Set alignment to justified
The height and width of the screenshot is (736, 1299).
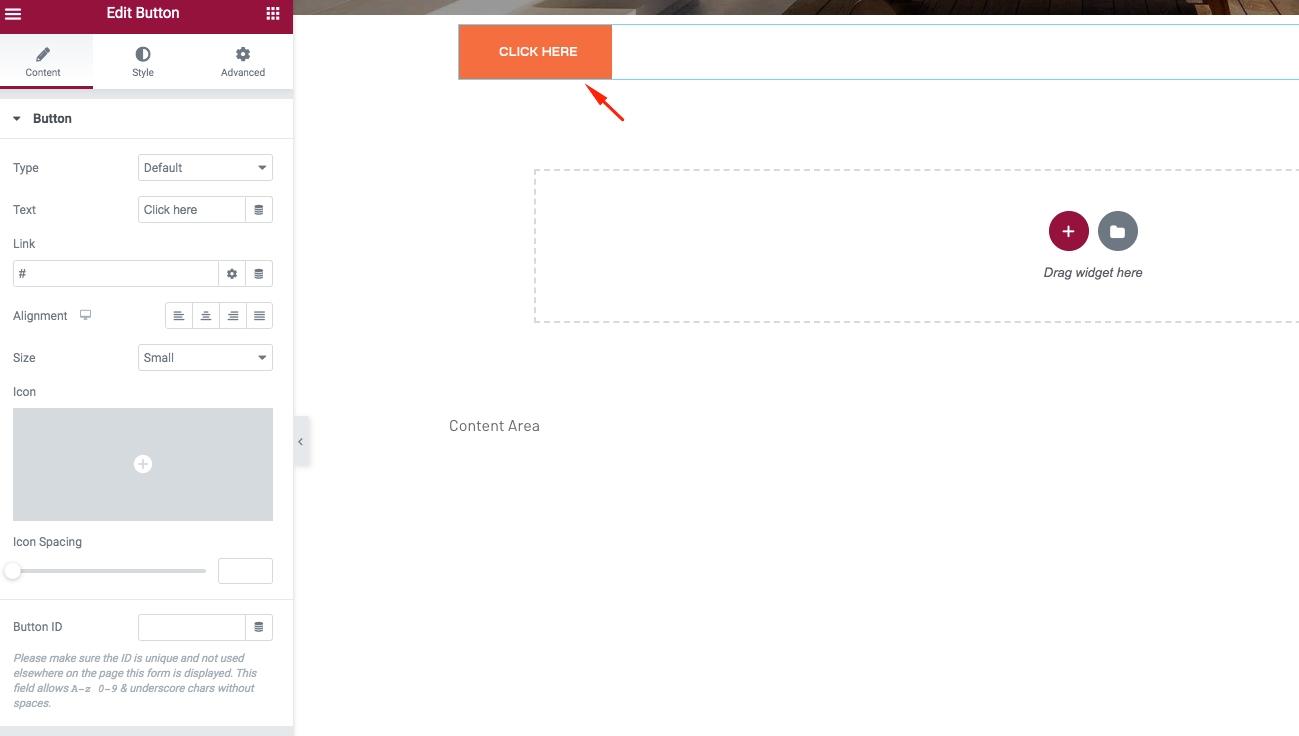pyautogui.click(x=259, y=316)
